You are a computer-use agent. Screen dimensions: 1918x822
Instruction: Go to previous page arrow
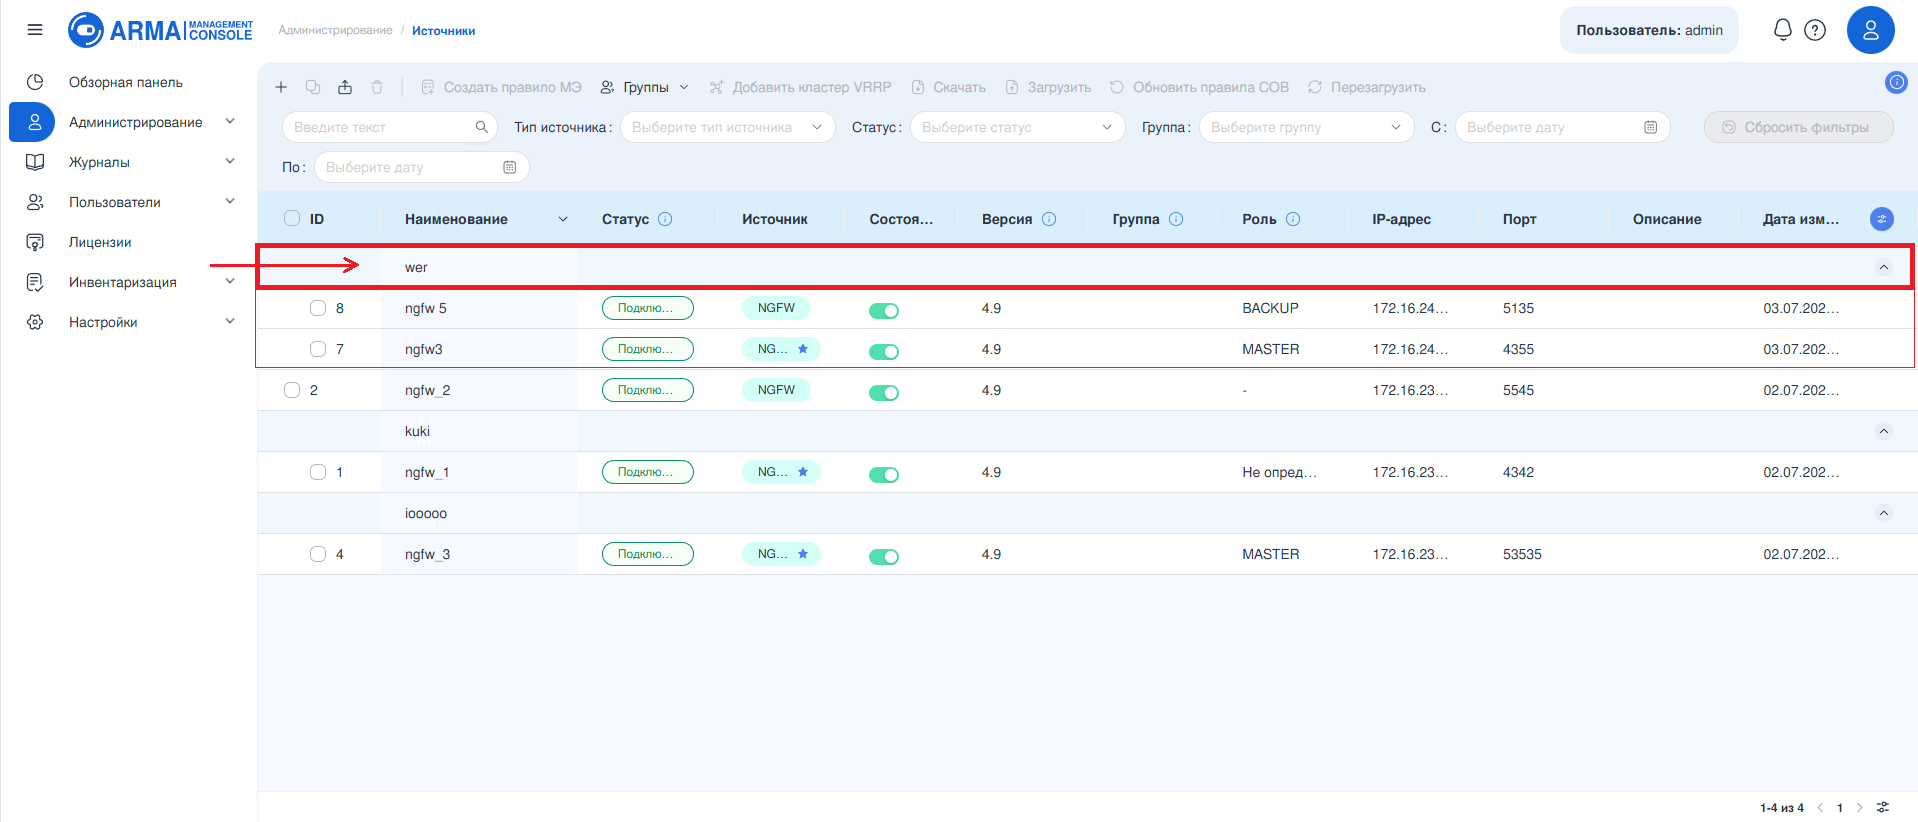pyautogui.click(x=1820, y=808)
